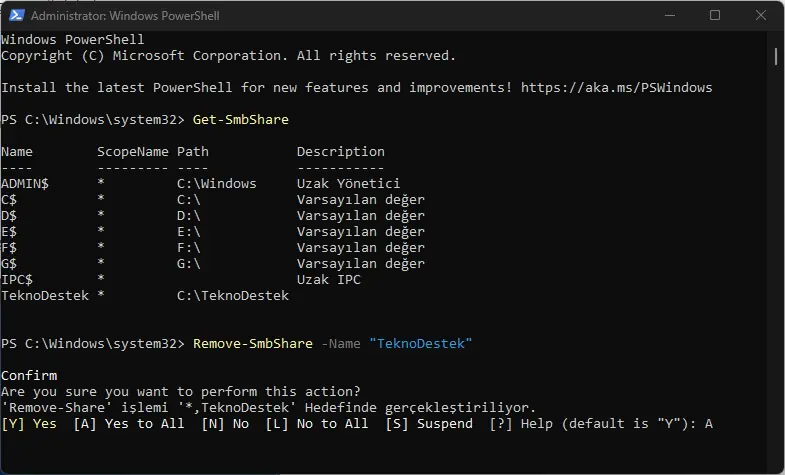Click the 'Confirm' prompt heading

[x=29, y=376]
